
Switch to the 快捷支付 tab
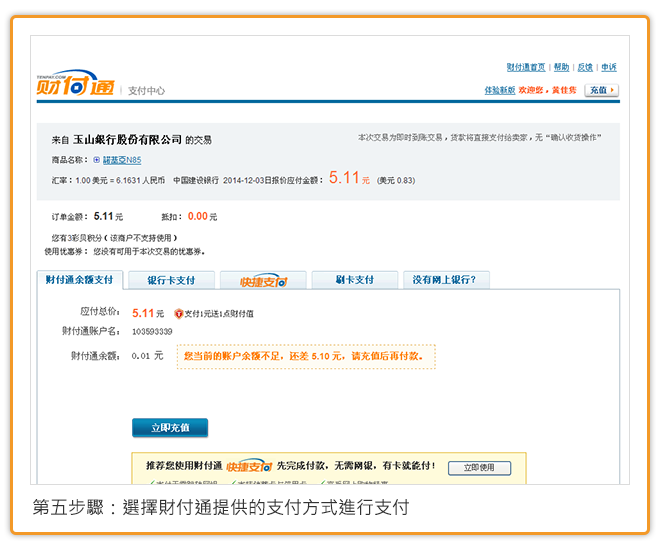[x=263, y=280]
